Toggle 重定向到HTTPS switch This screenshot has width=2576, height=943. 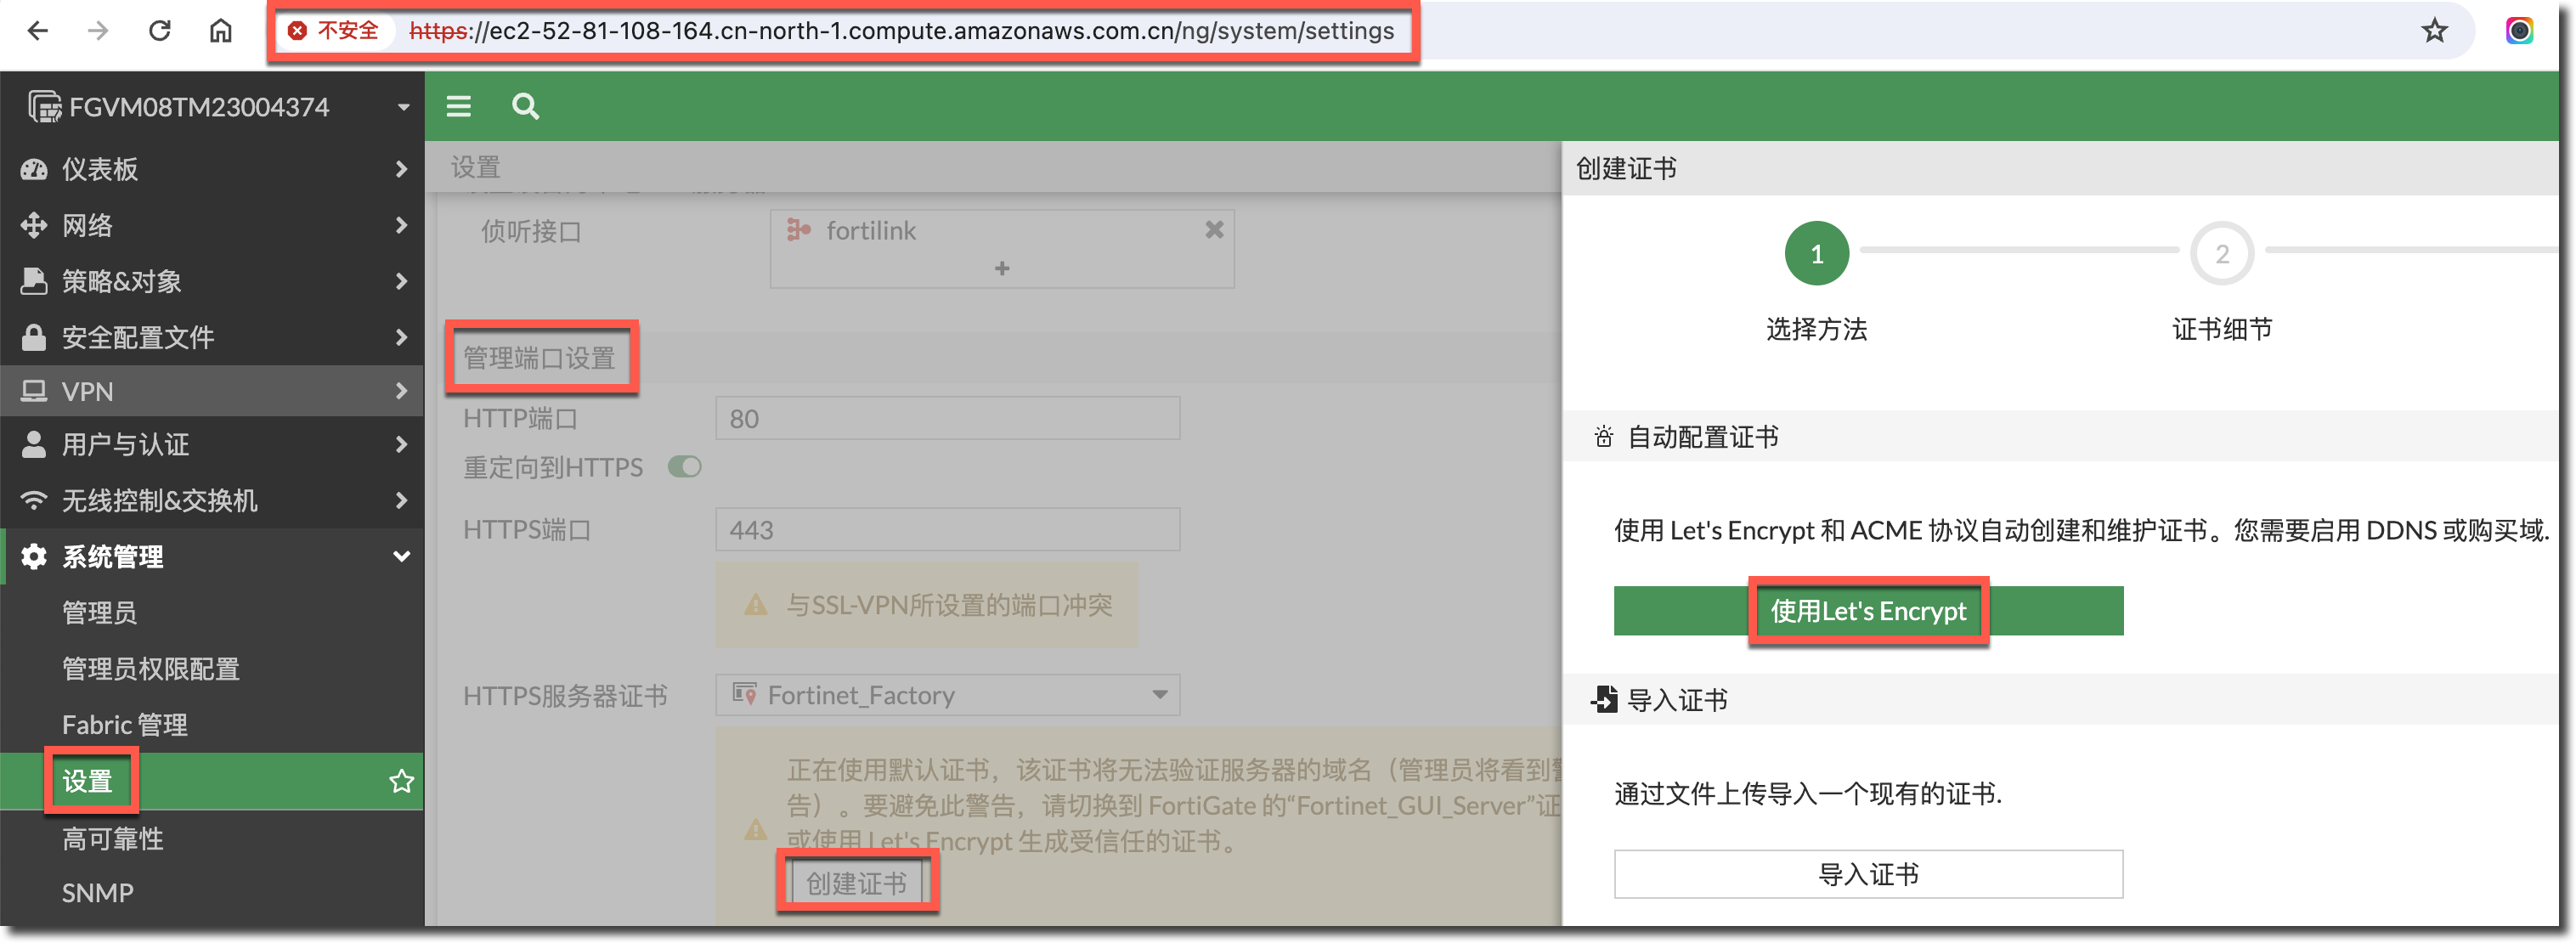(x=685, y=467)
